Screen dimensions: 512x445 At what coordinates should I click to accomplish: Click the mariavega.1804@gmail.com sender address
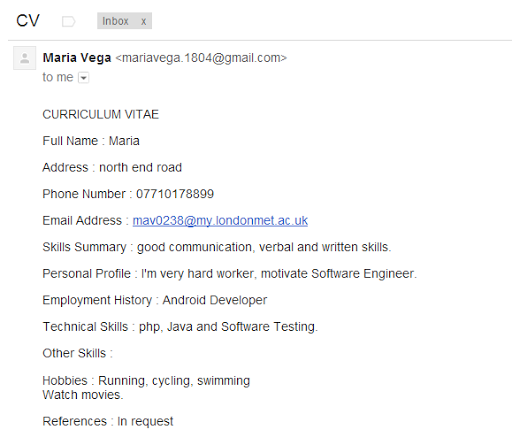201,58
